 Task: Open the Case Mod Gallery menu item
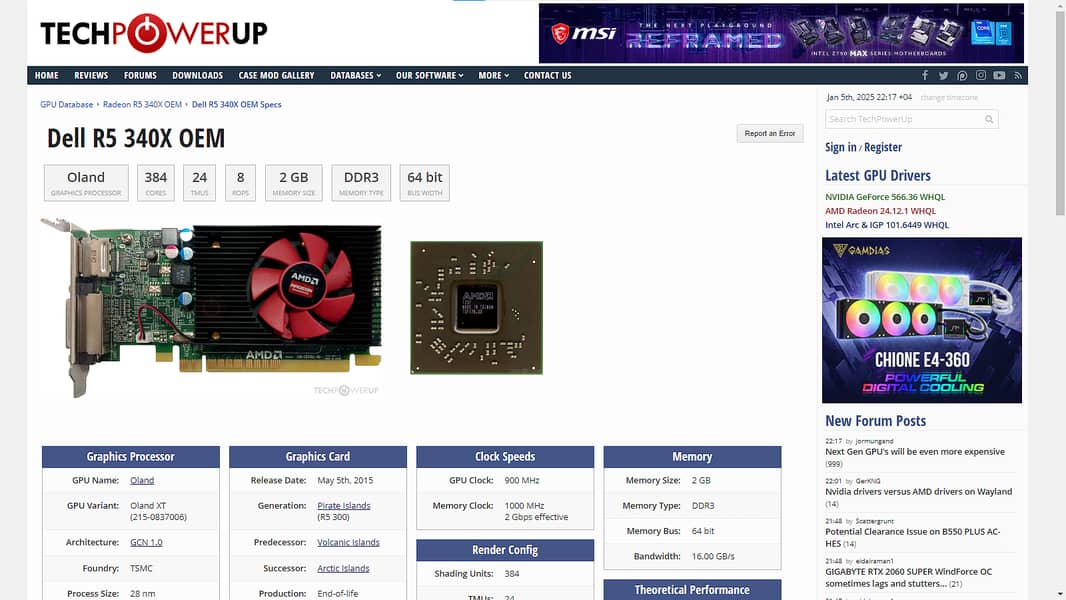pyautogui.click(x=276, y=75)
